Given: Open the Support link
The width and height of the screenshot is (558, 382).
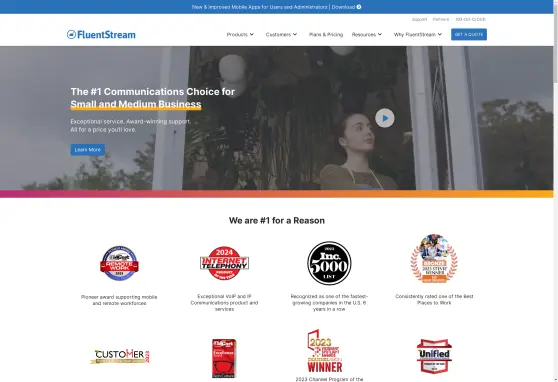Looking at the screenshot, I should point(420,19).
